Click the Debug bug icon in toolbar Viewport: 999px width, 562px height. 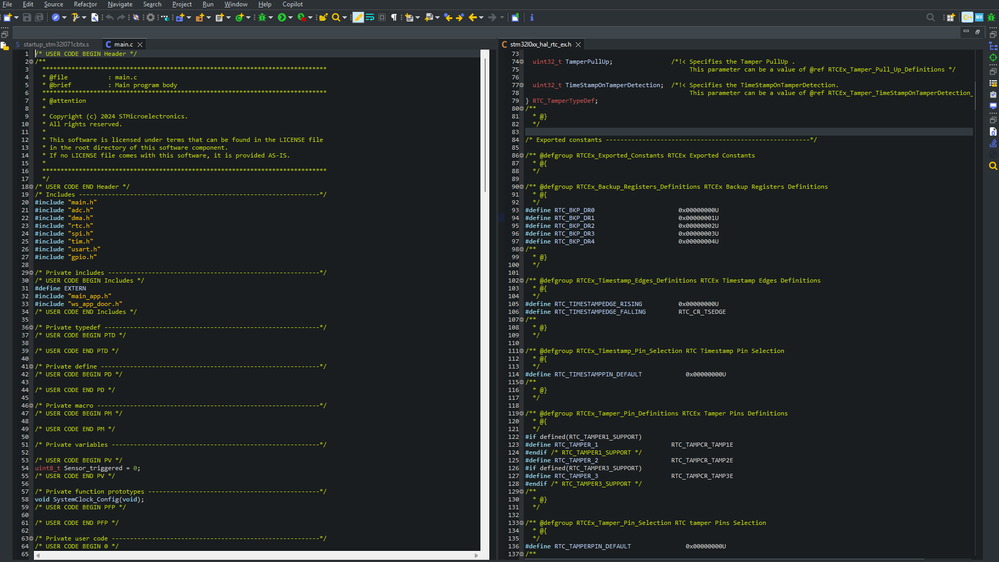click(x=263, y=17)
